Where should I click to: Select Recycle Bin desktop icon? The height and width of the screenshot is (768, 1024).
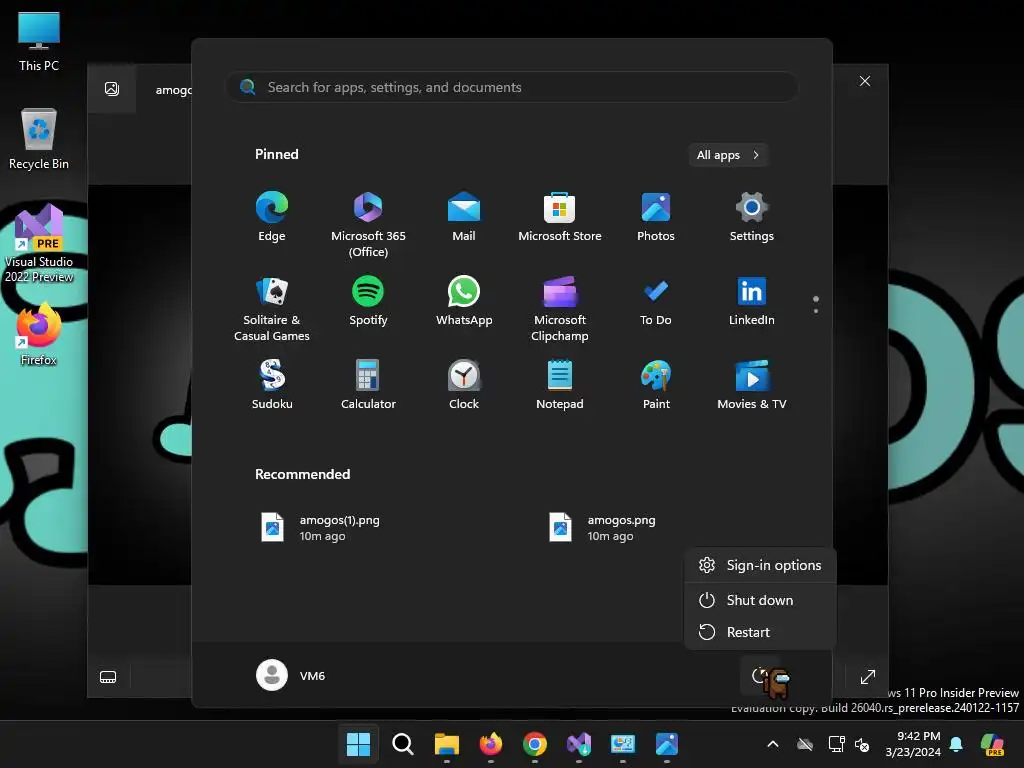click(x=39, y=139)
